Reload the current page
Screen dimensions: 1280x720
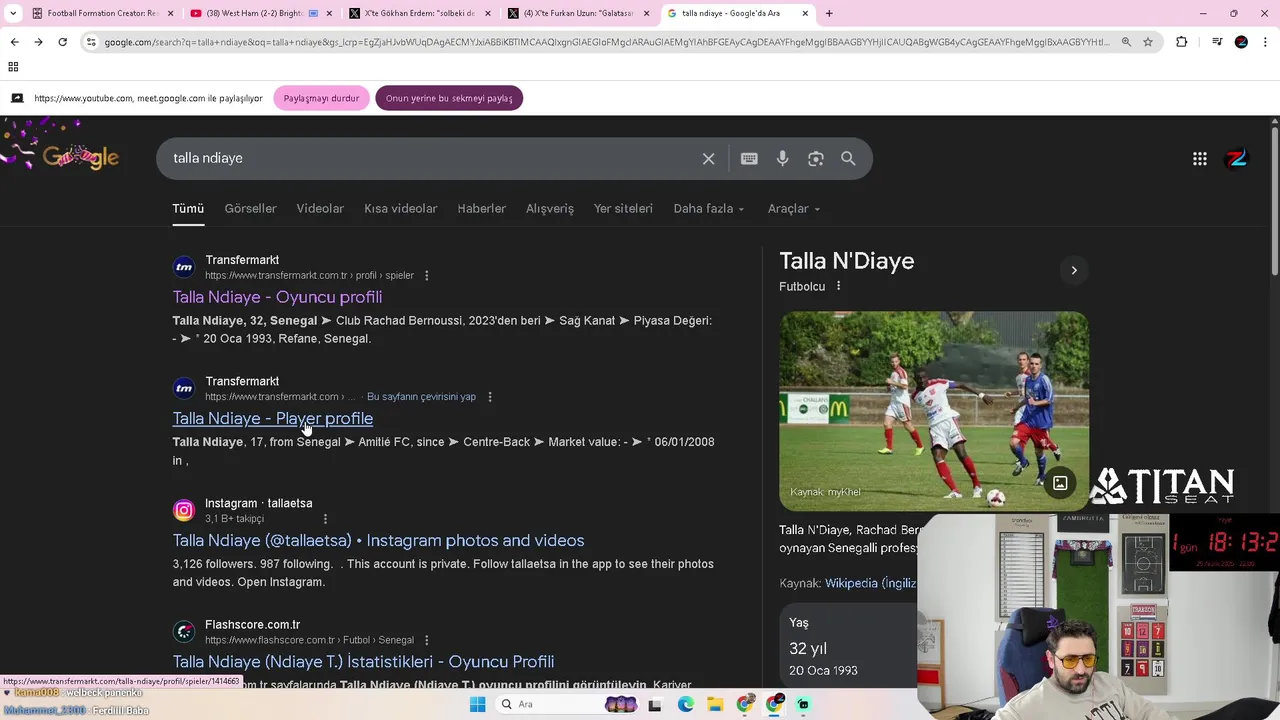tap(62, 42)
